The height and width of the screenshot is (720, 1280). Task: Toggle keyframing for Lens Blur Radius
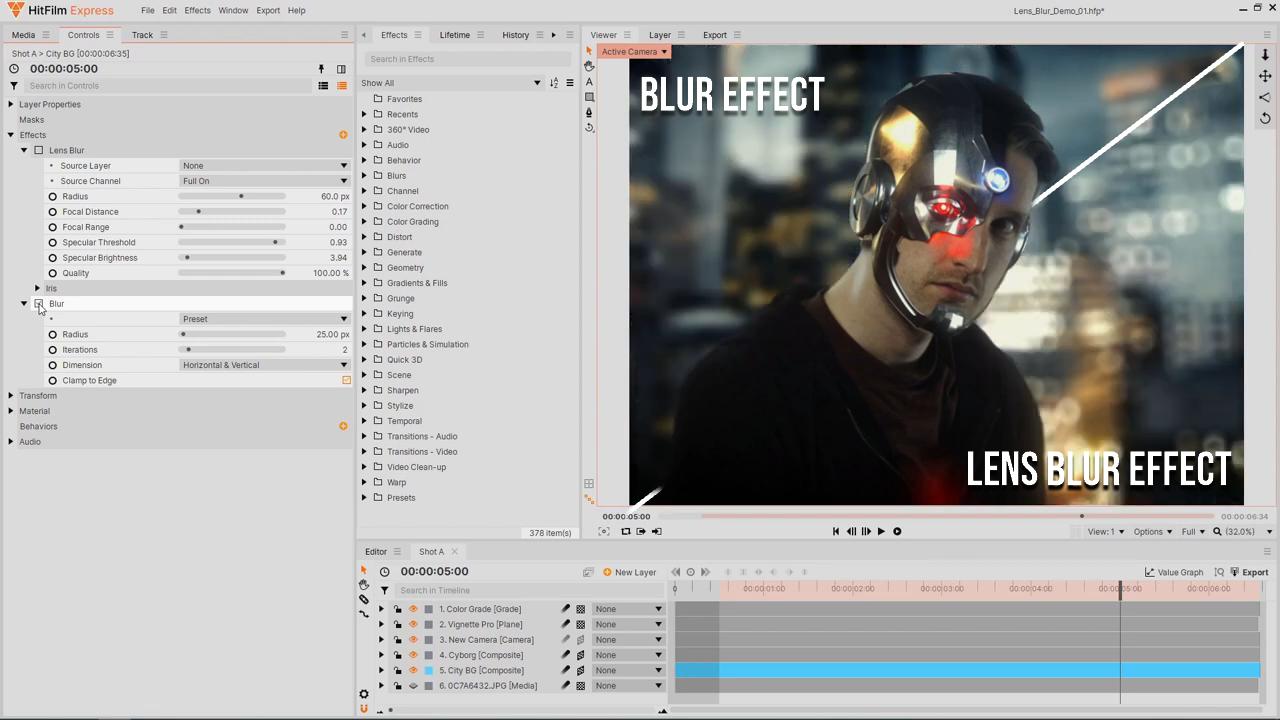53,197
